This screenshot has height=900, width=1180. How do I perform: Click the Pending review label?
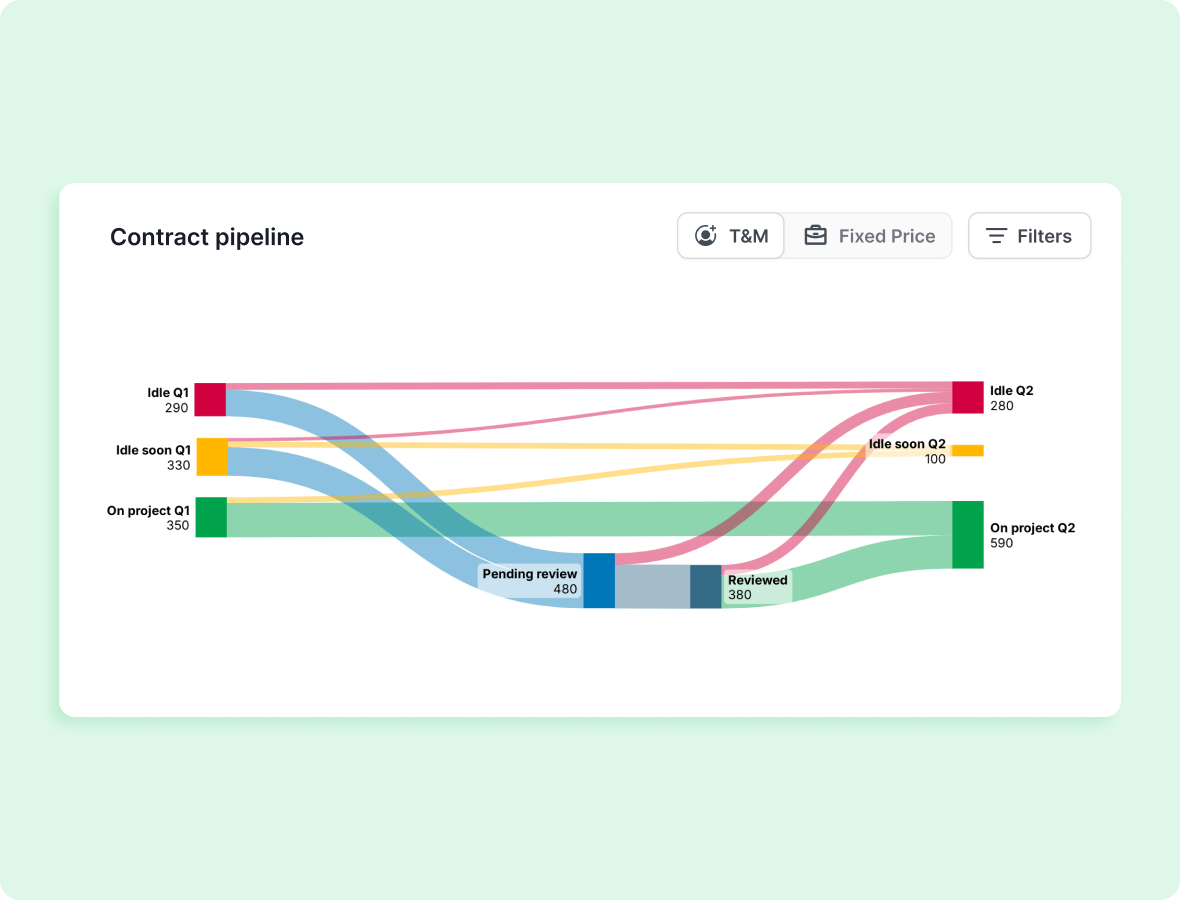pyautogui.click(x=530, y=574)
